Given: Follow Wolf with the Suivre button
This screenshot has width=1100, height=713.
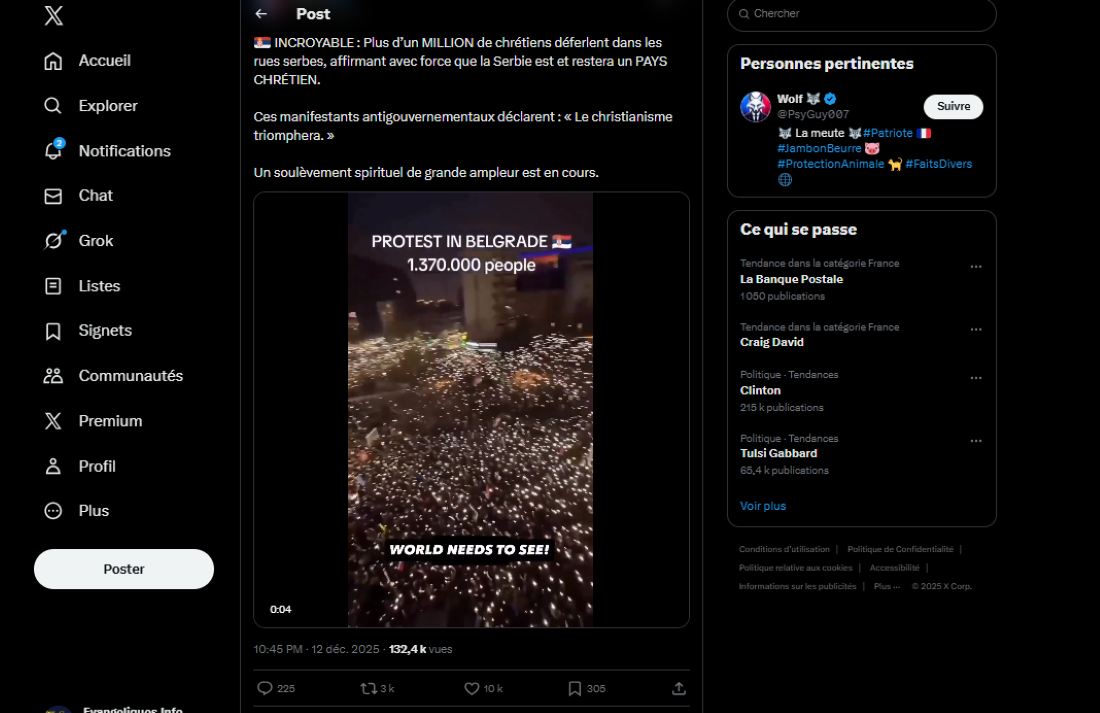Looking at the screenshot, I should point(953,107).
